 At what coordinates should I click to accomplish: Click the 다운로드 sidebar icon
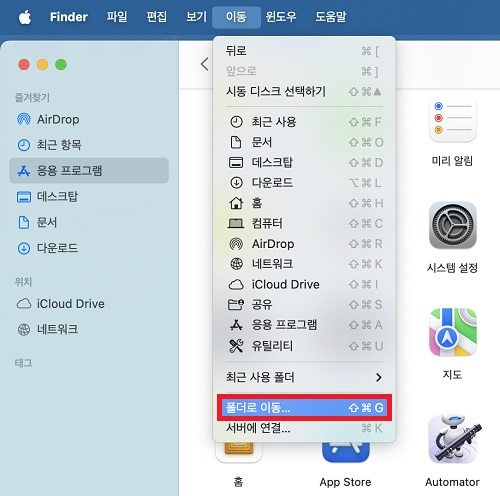coord(24,248)
